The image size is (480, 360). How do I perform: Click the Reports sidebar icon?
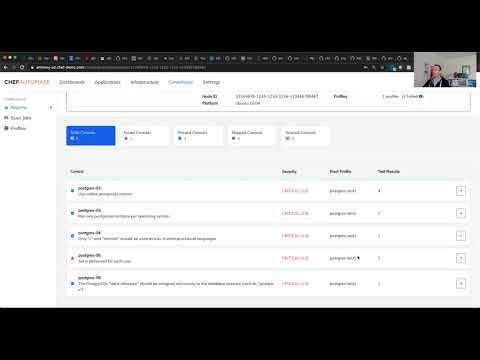6,108
